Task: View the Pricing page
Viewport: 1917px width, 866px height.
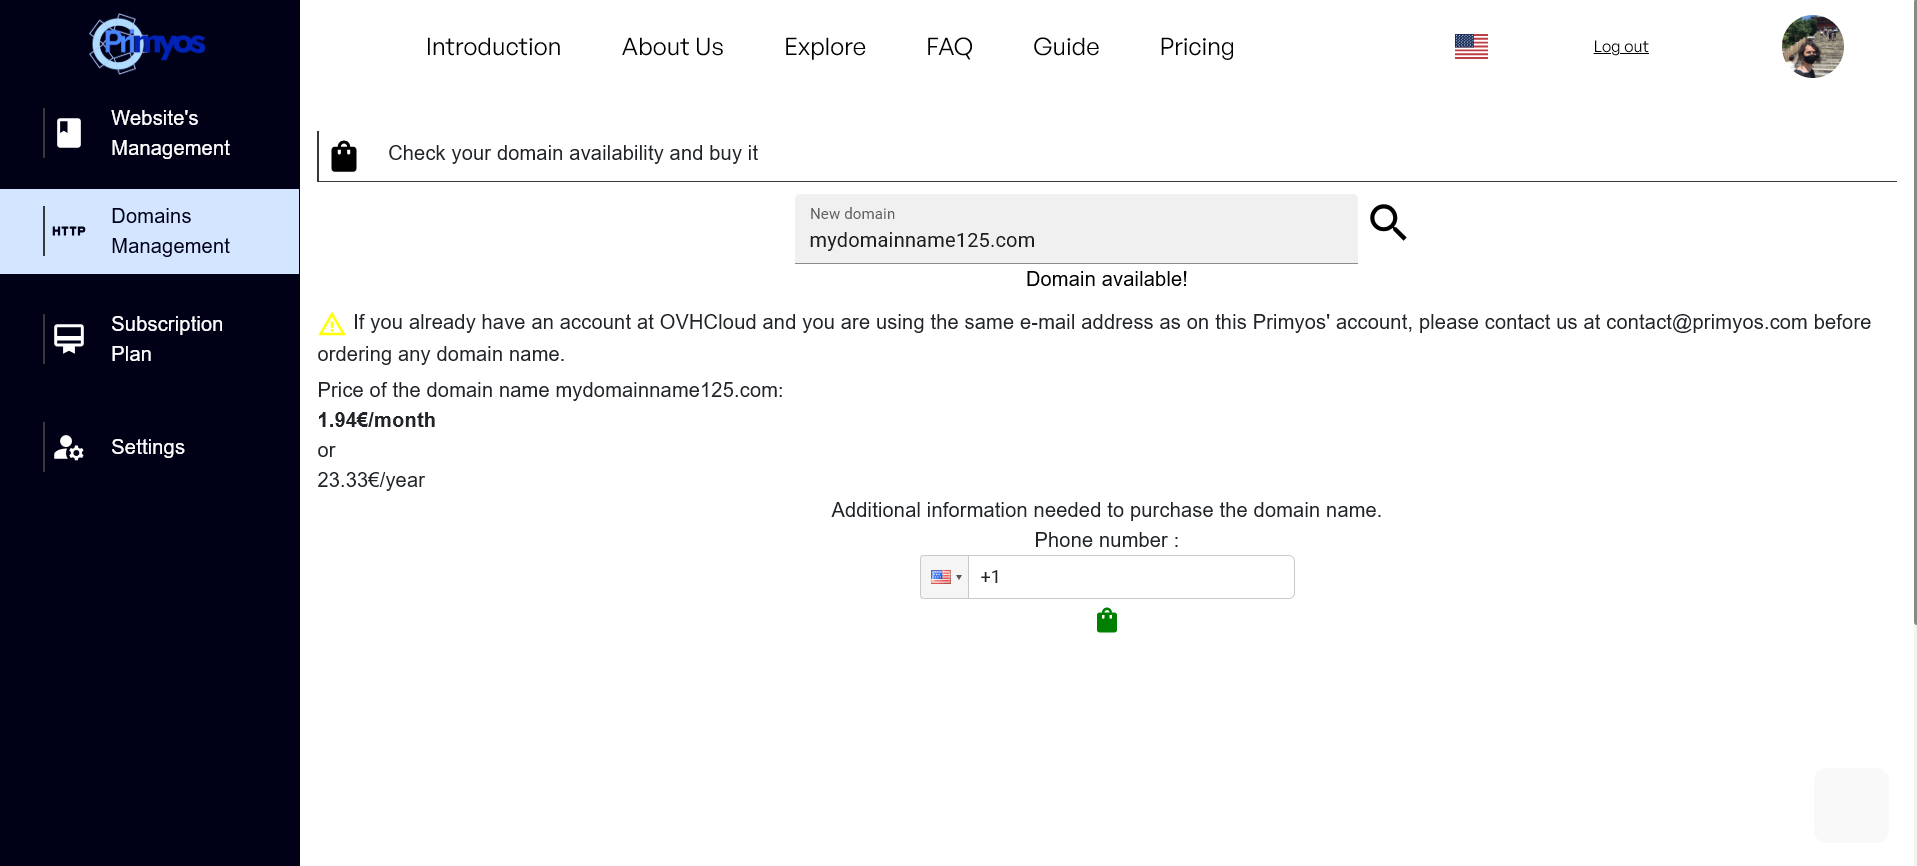Action: click(x=1197, y=47)
